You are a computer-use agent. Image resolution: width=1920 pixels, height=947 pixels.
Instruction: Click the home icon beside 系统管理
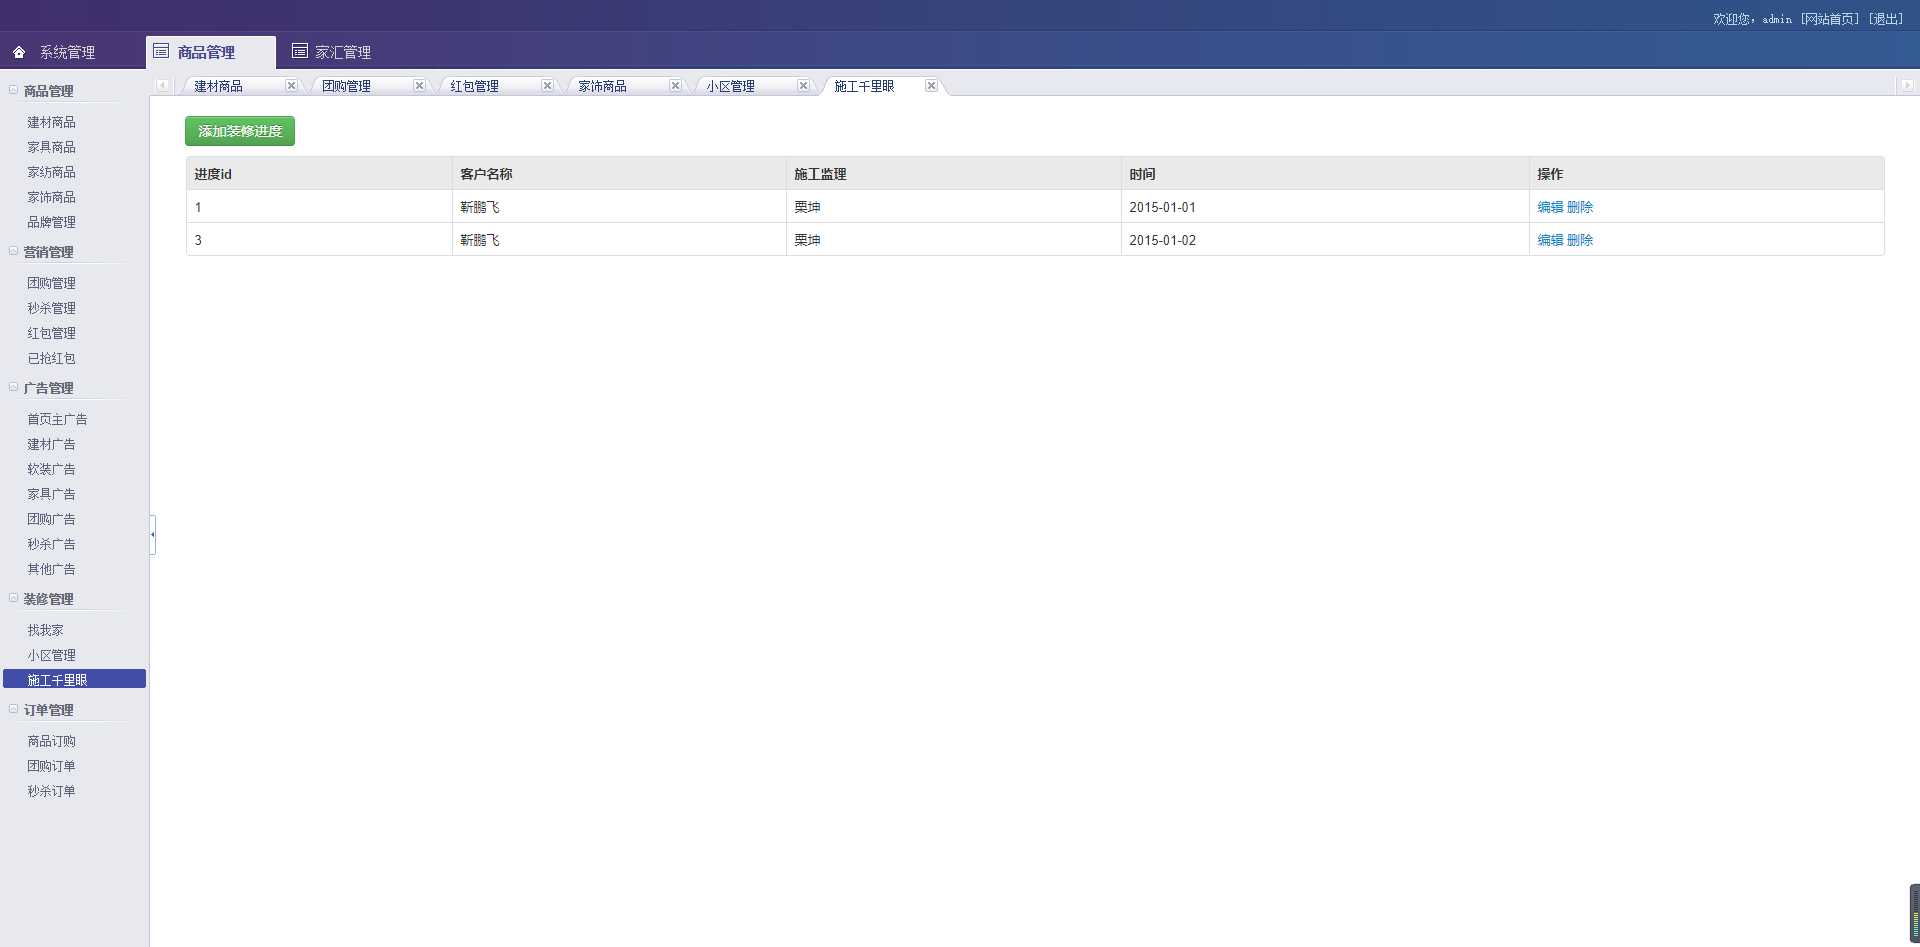click(19, 52)
